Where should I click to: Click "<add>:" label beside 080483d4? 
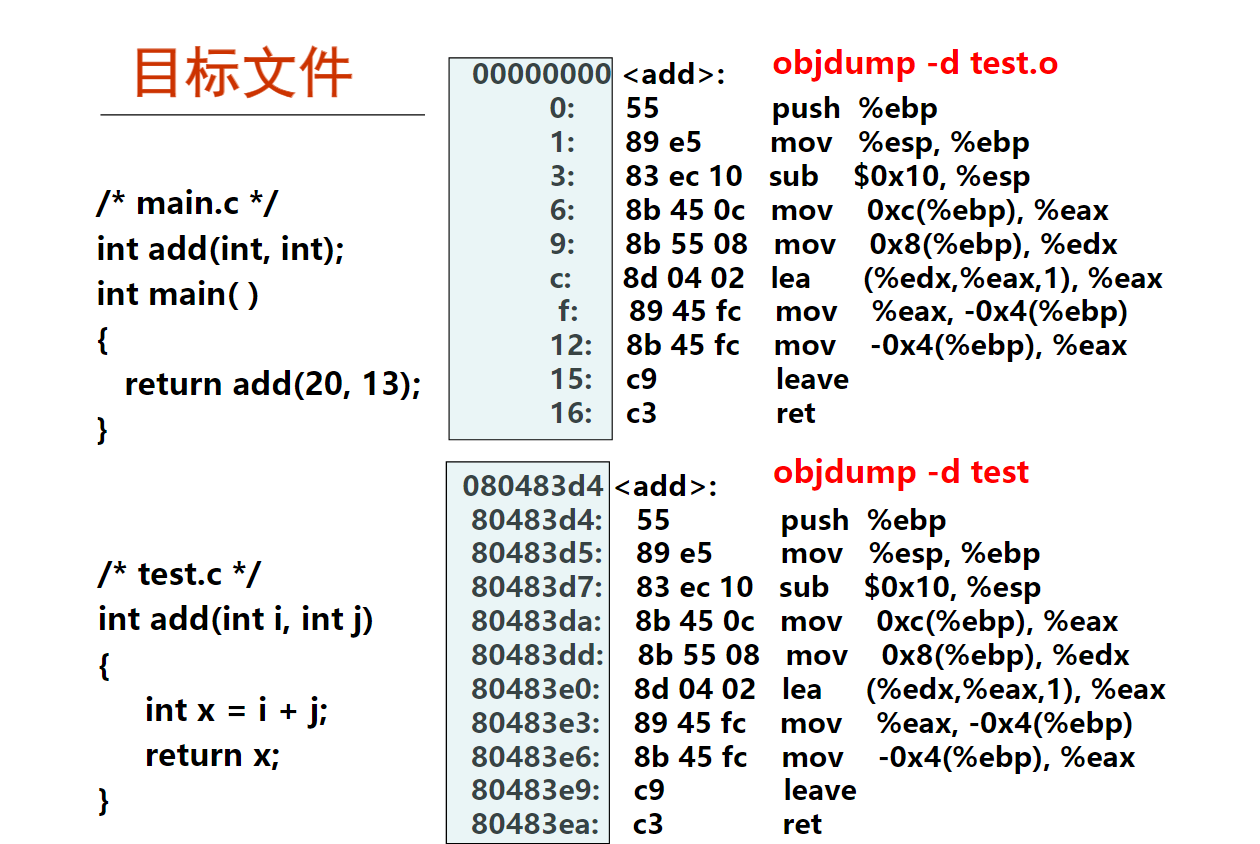coord(666,487)
